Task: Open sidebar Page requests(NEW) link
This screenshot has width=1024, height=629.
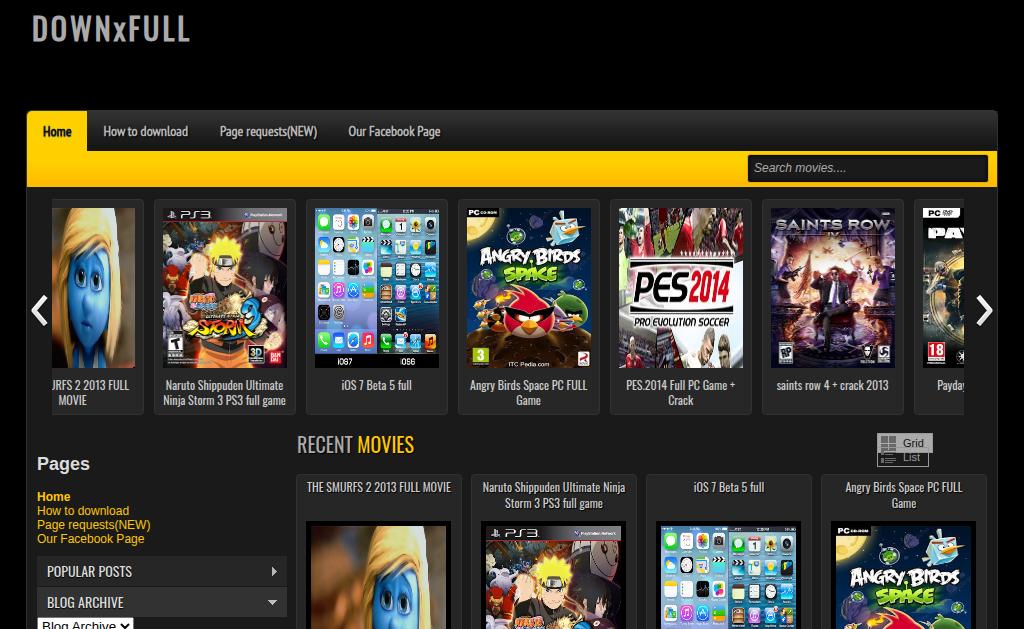Action: tap(93, 524)
